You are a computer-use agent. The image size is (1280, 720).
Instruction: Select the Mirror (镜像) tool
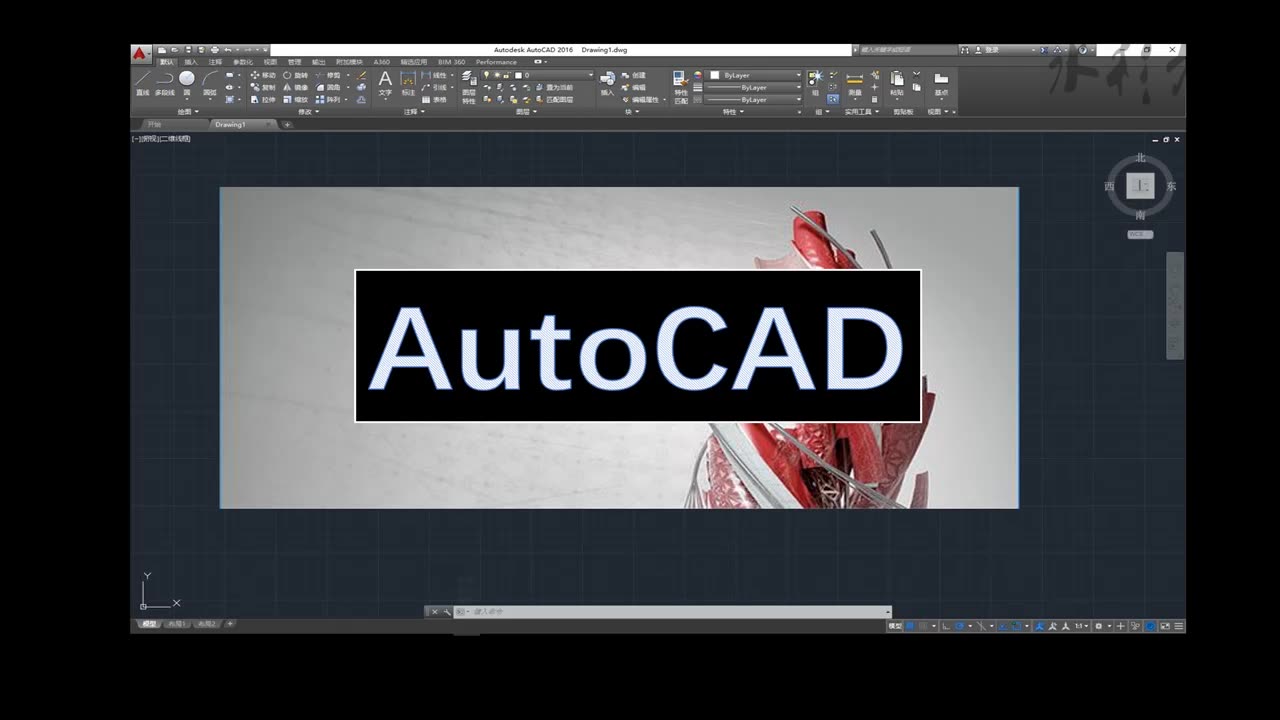pos(300,89)
